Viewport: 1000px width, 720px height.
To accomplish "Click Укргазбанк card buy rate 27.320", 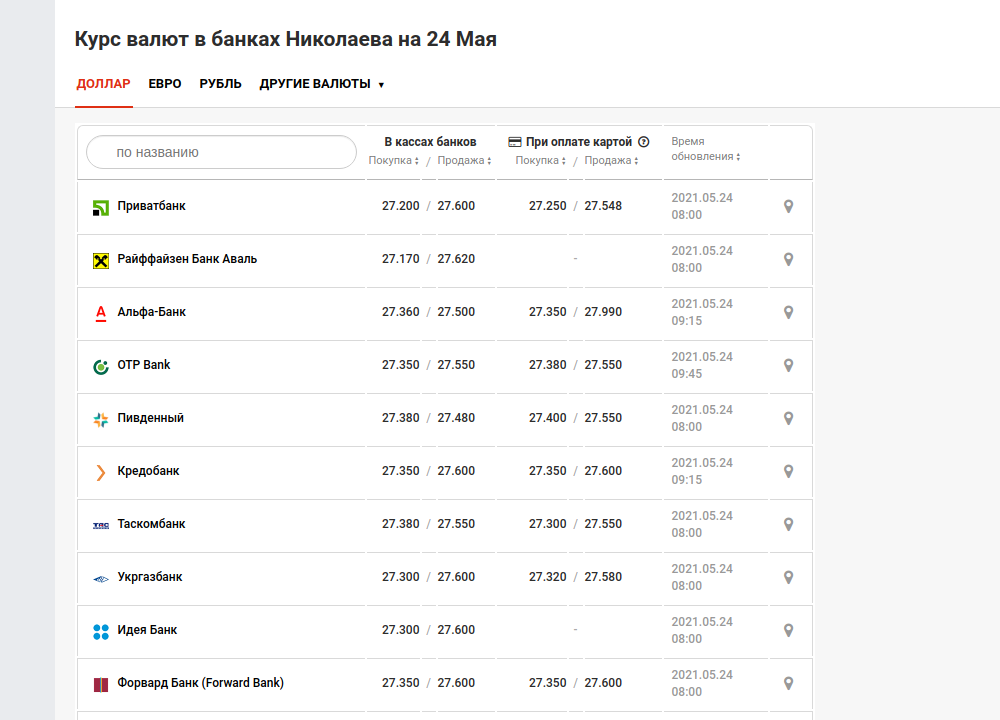I will tap(548, 577).
